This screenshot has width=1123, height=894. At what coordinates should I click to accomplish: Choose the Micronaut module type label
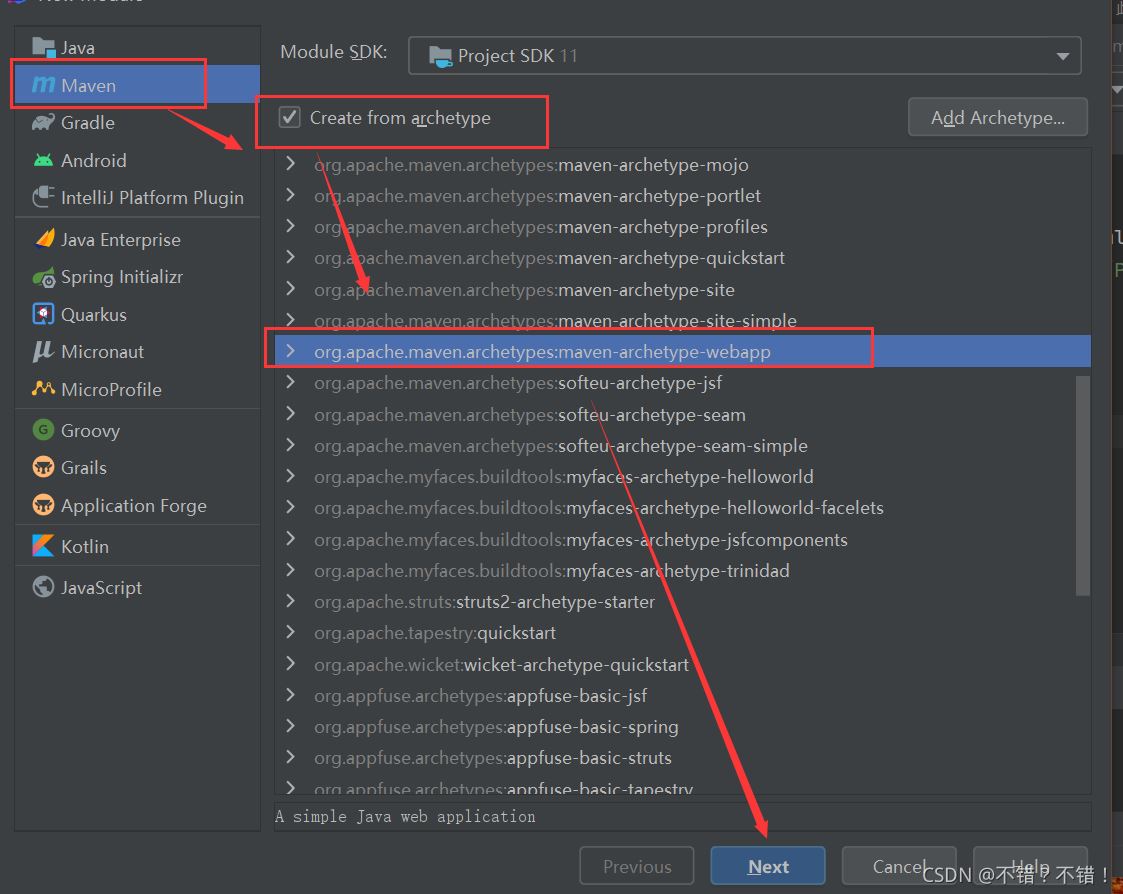(102, 352)
